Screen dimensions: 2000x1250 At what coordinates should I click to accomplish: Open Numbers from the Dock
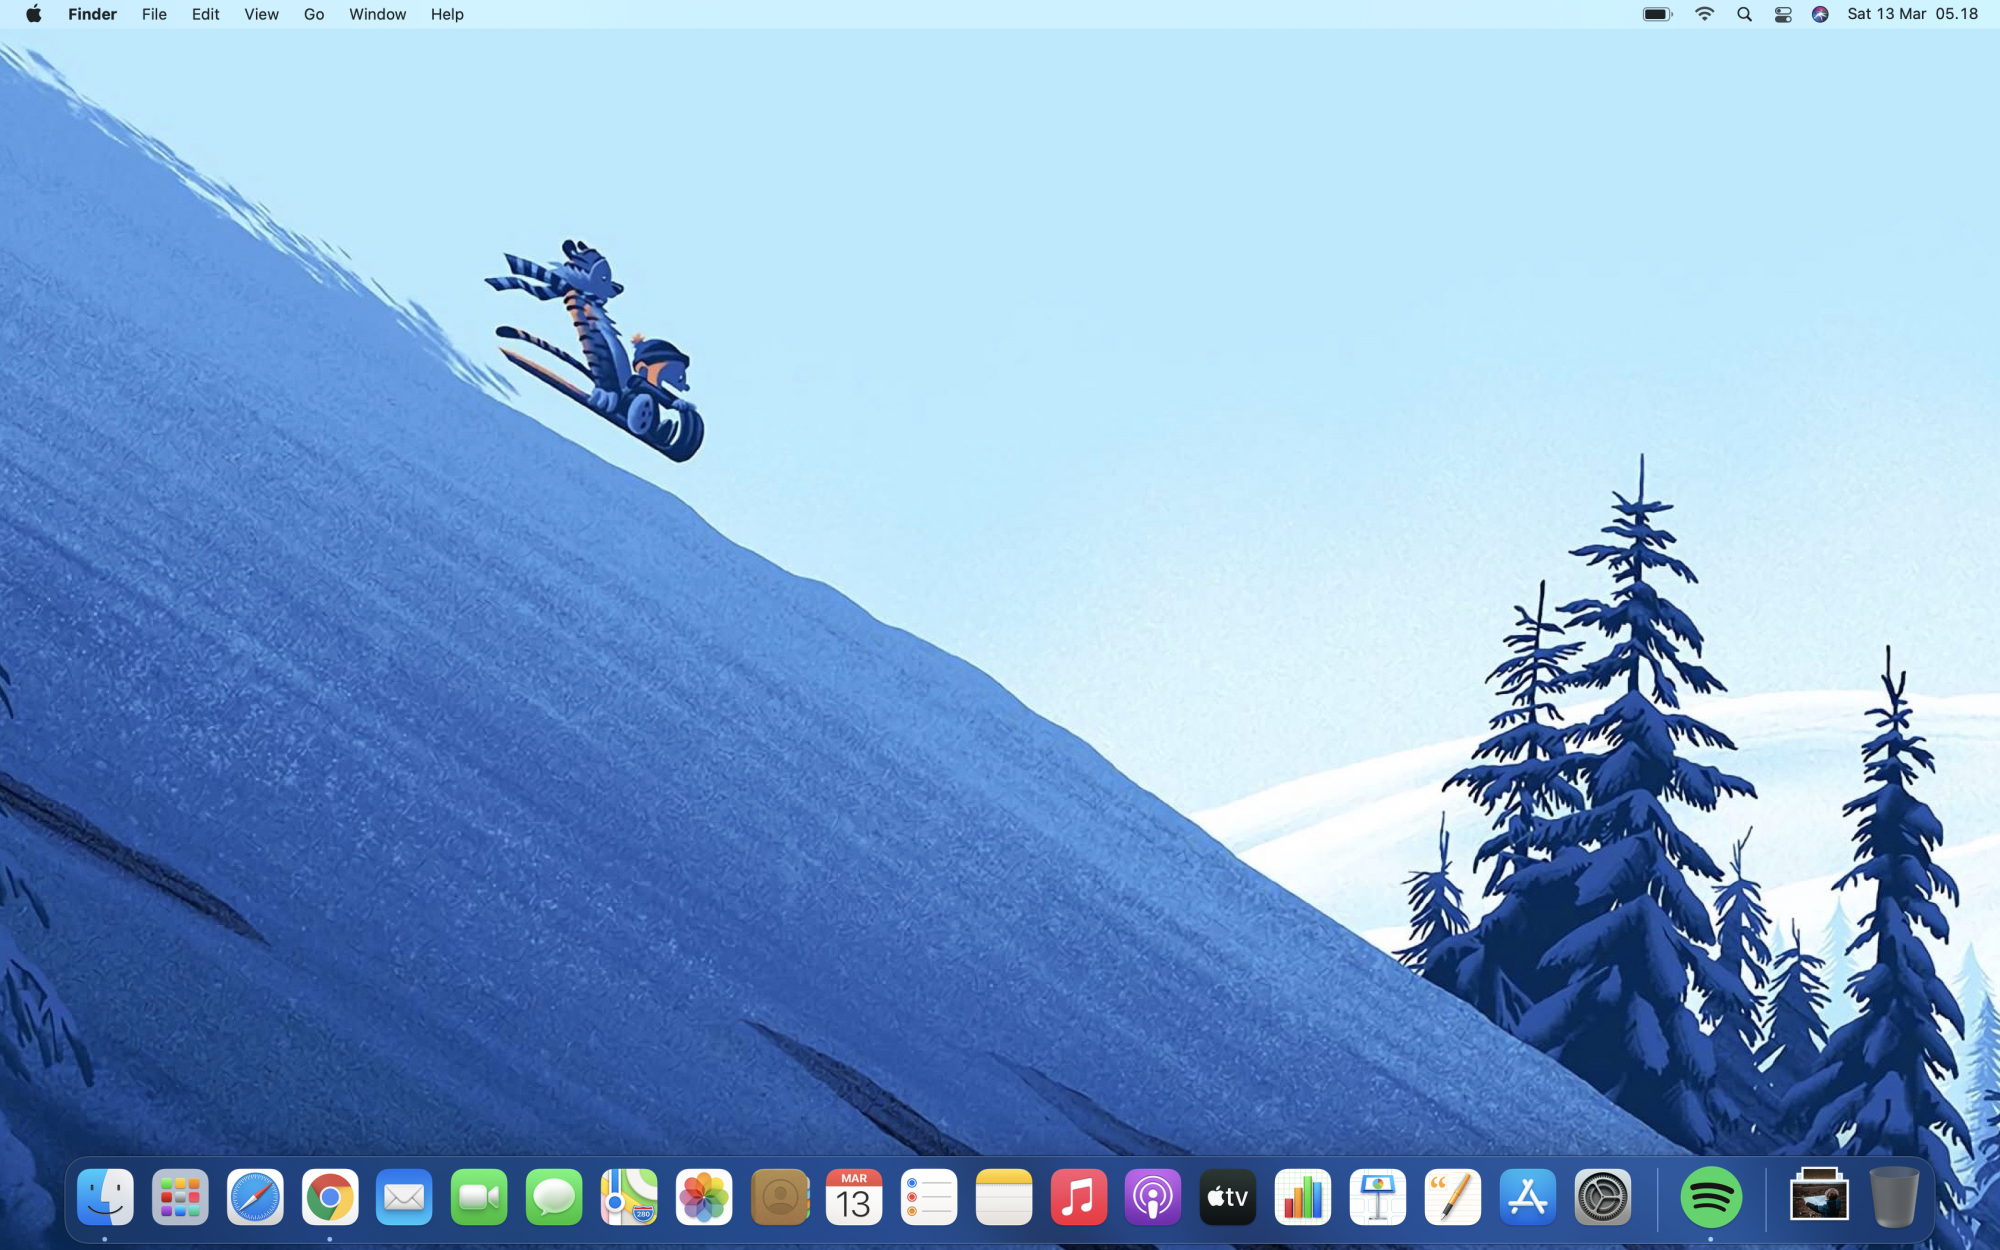1303,1196
